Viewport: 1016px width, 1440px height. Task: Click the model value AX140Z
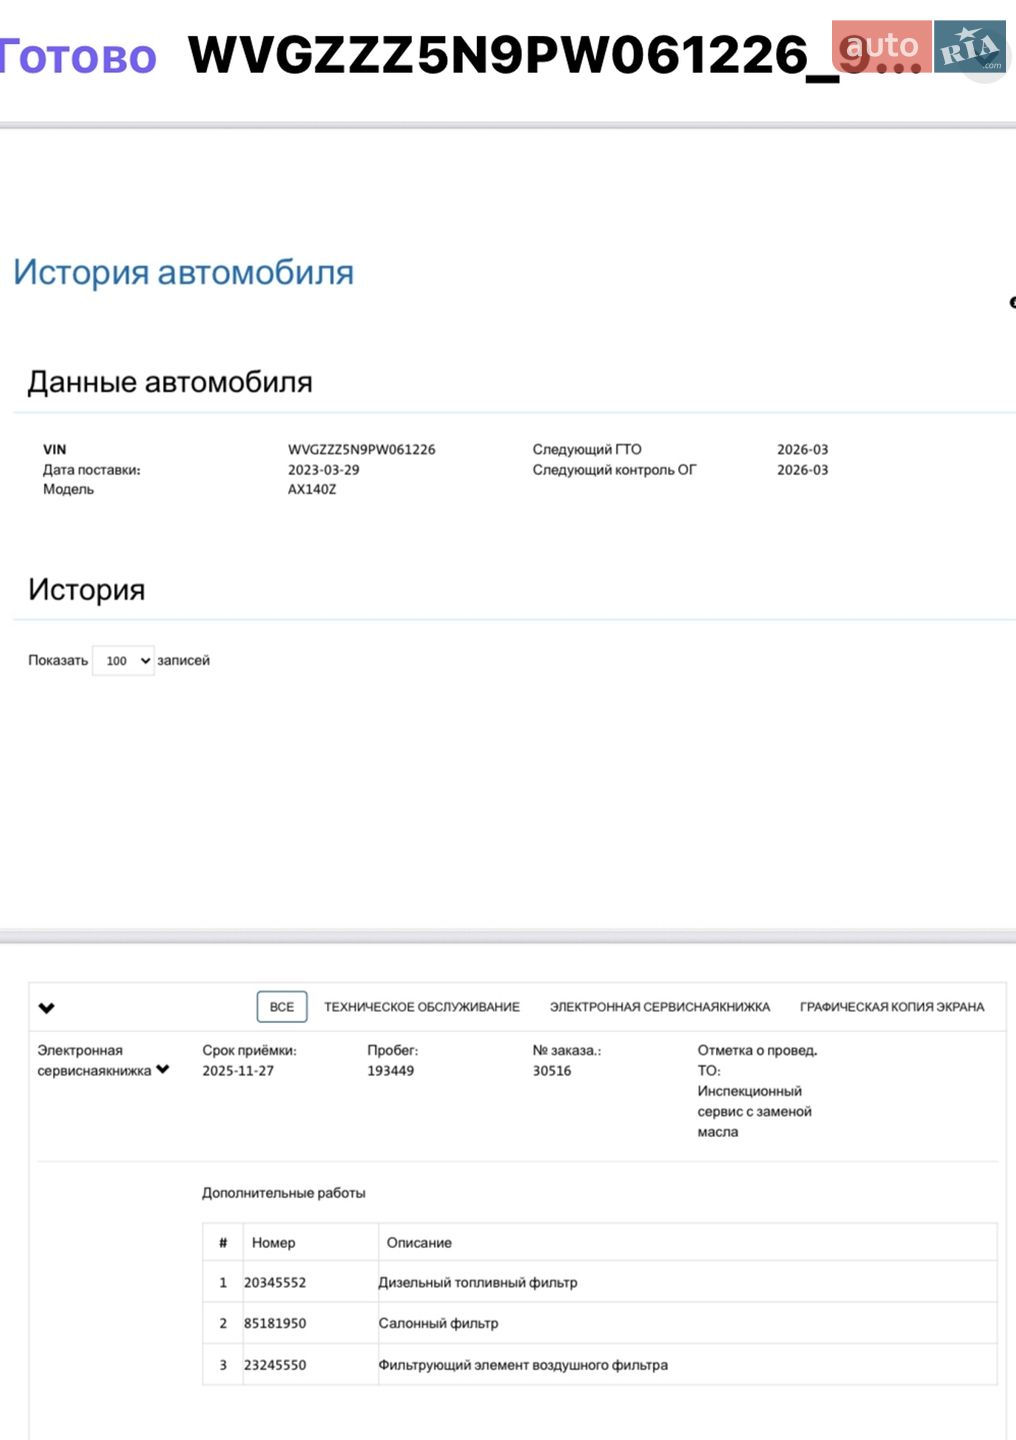[312, 490]
